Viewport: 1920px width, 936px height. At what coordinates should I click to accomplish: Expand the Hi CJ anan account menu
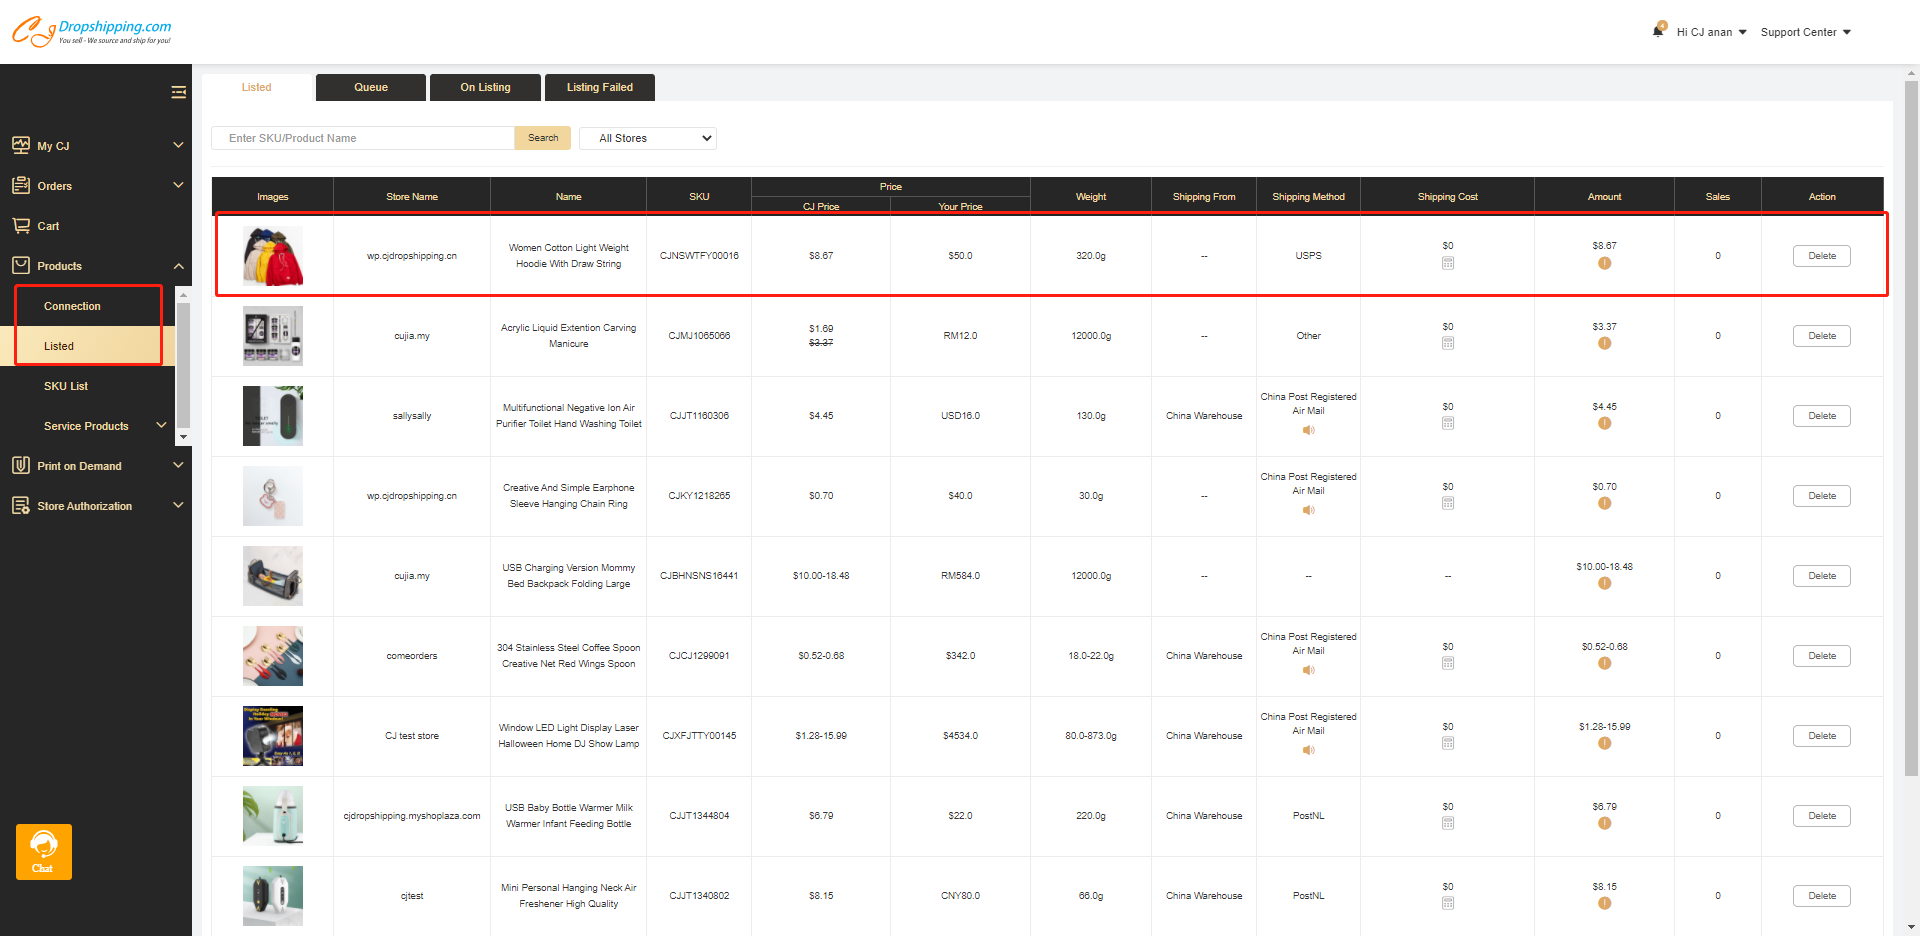click(x=1711, y=32)
